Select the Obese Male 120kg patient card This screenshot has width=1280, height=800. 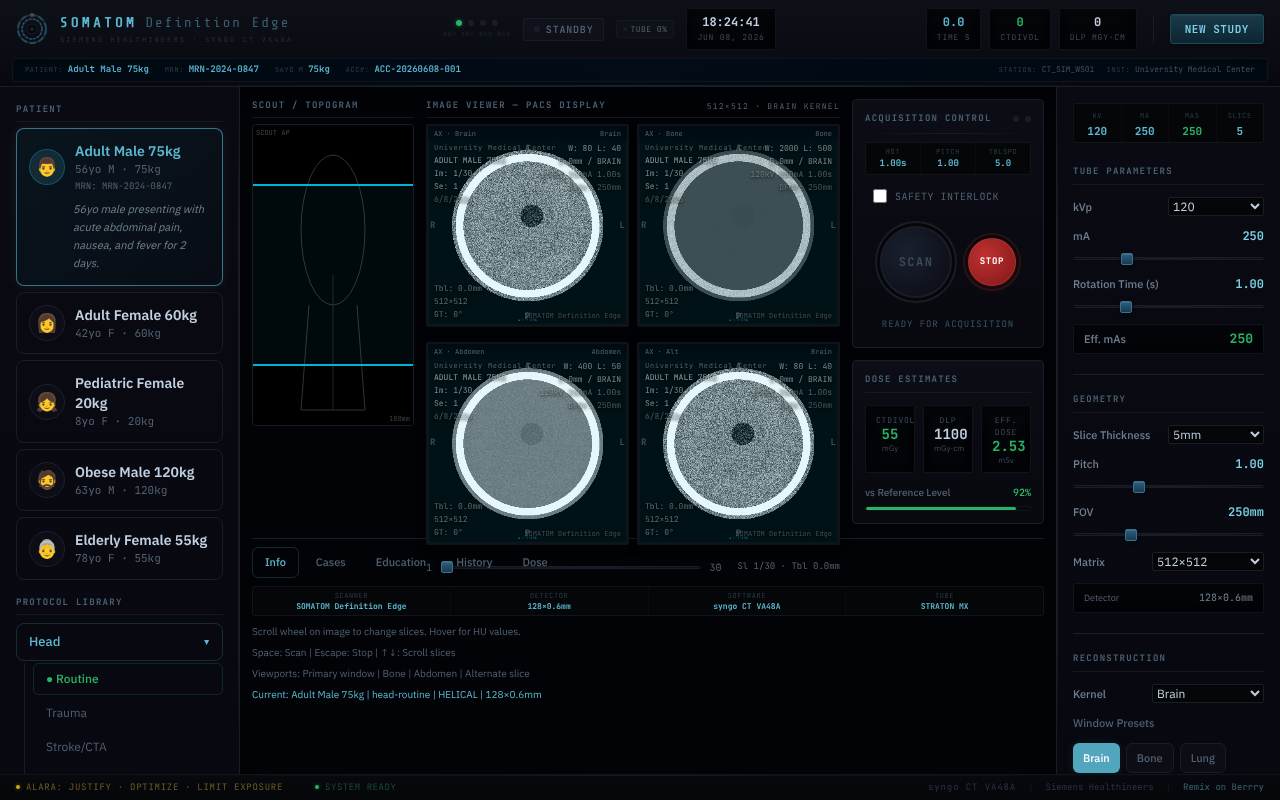point(119,480)
